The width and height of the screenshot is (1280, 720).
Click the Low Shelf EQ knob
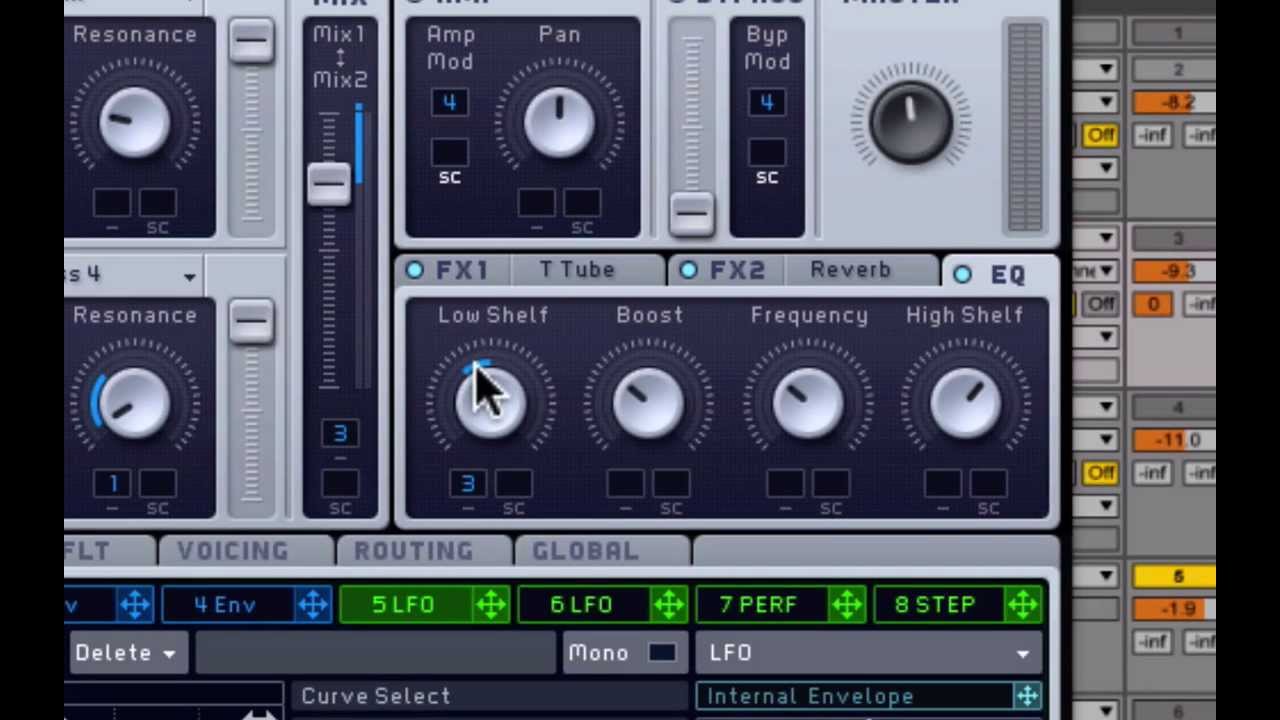[x=490, y=402]
